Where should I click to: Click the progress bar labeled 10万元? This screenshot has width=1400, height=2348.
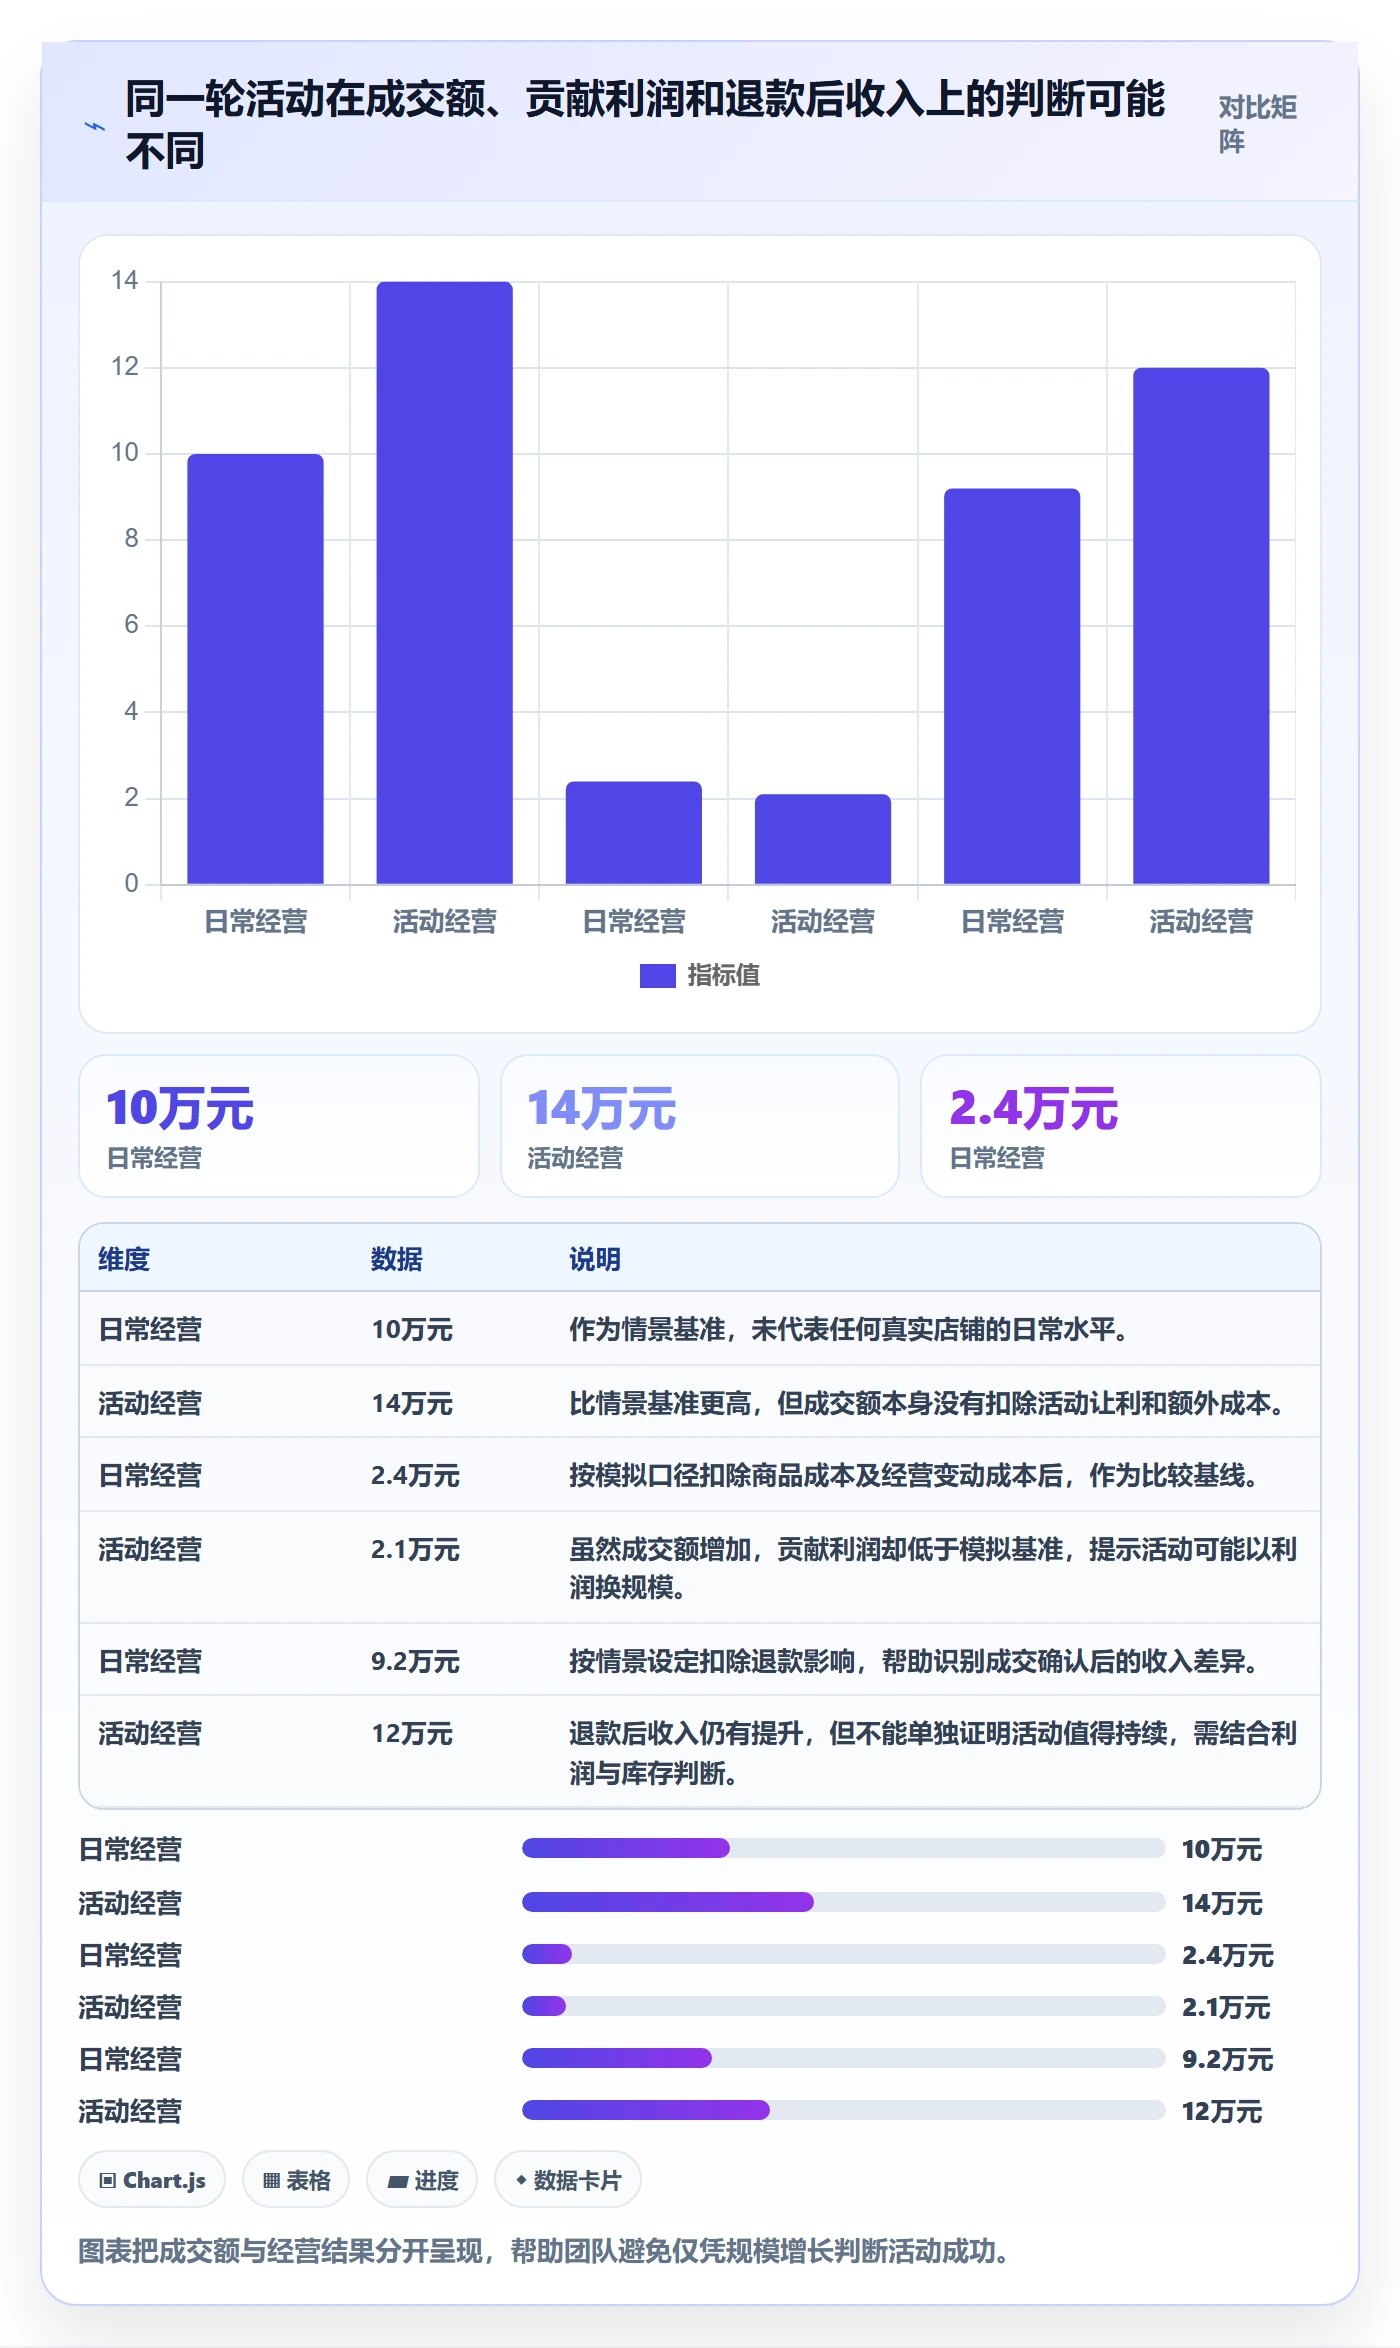(x=843, y=1848)
